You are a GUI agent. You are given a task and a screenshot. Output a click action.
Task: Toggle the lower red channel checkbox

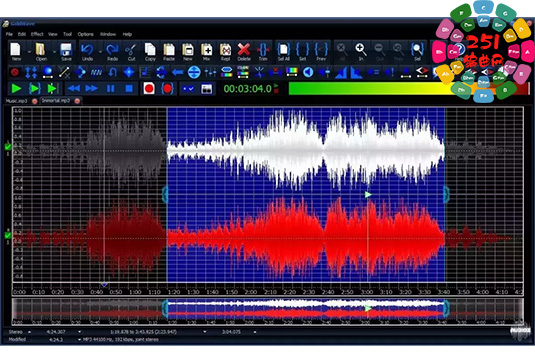pos(8,235)
